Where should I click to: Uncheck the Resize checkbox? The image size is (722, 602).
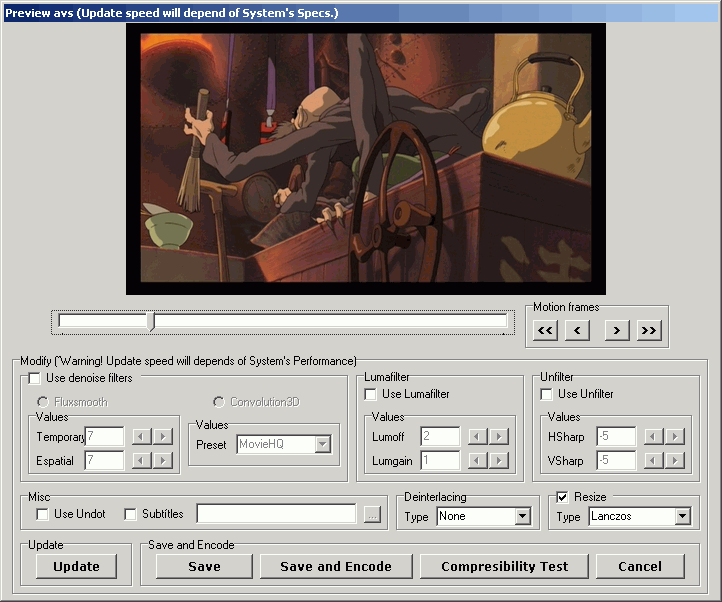point(562,497)
